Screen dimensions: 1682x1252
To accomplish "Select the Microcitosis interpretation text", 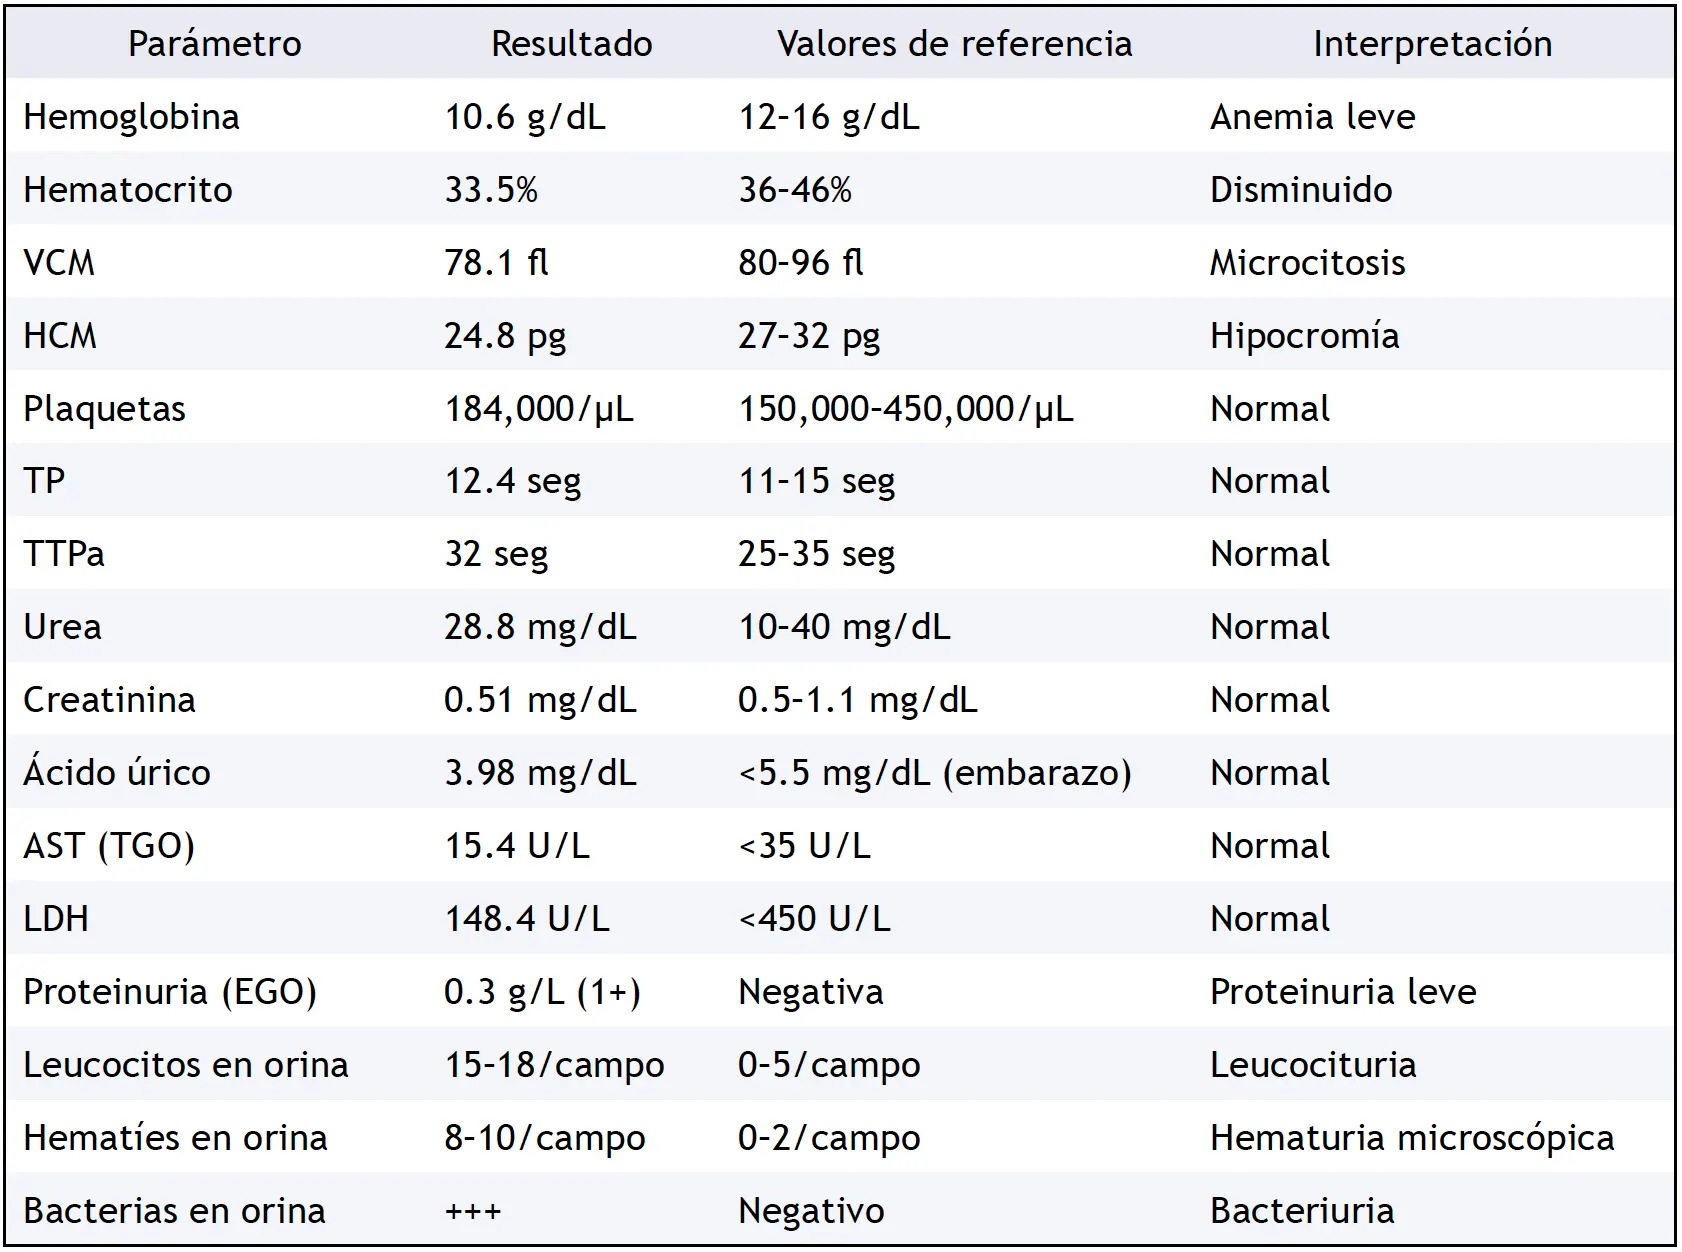I will click(1307, 263).
